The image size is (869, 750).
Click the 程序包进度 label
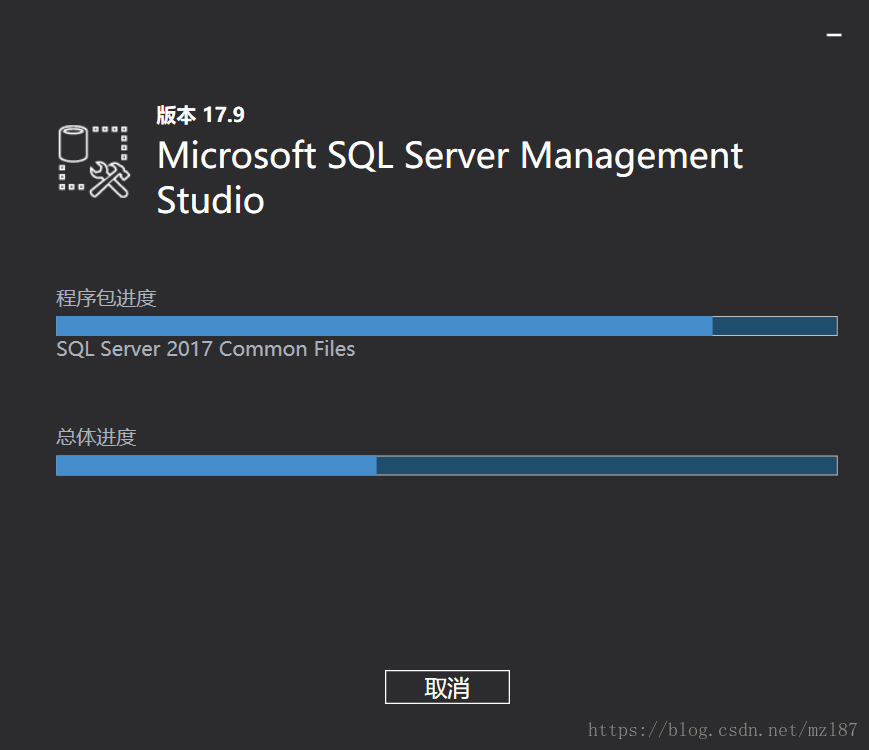pos(106,299)
